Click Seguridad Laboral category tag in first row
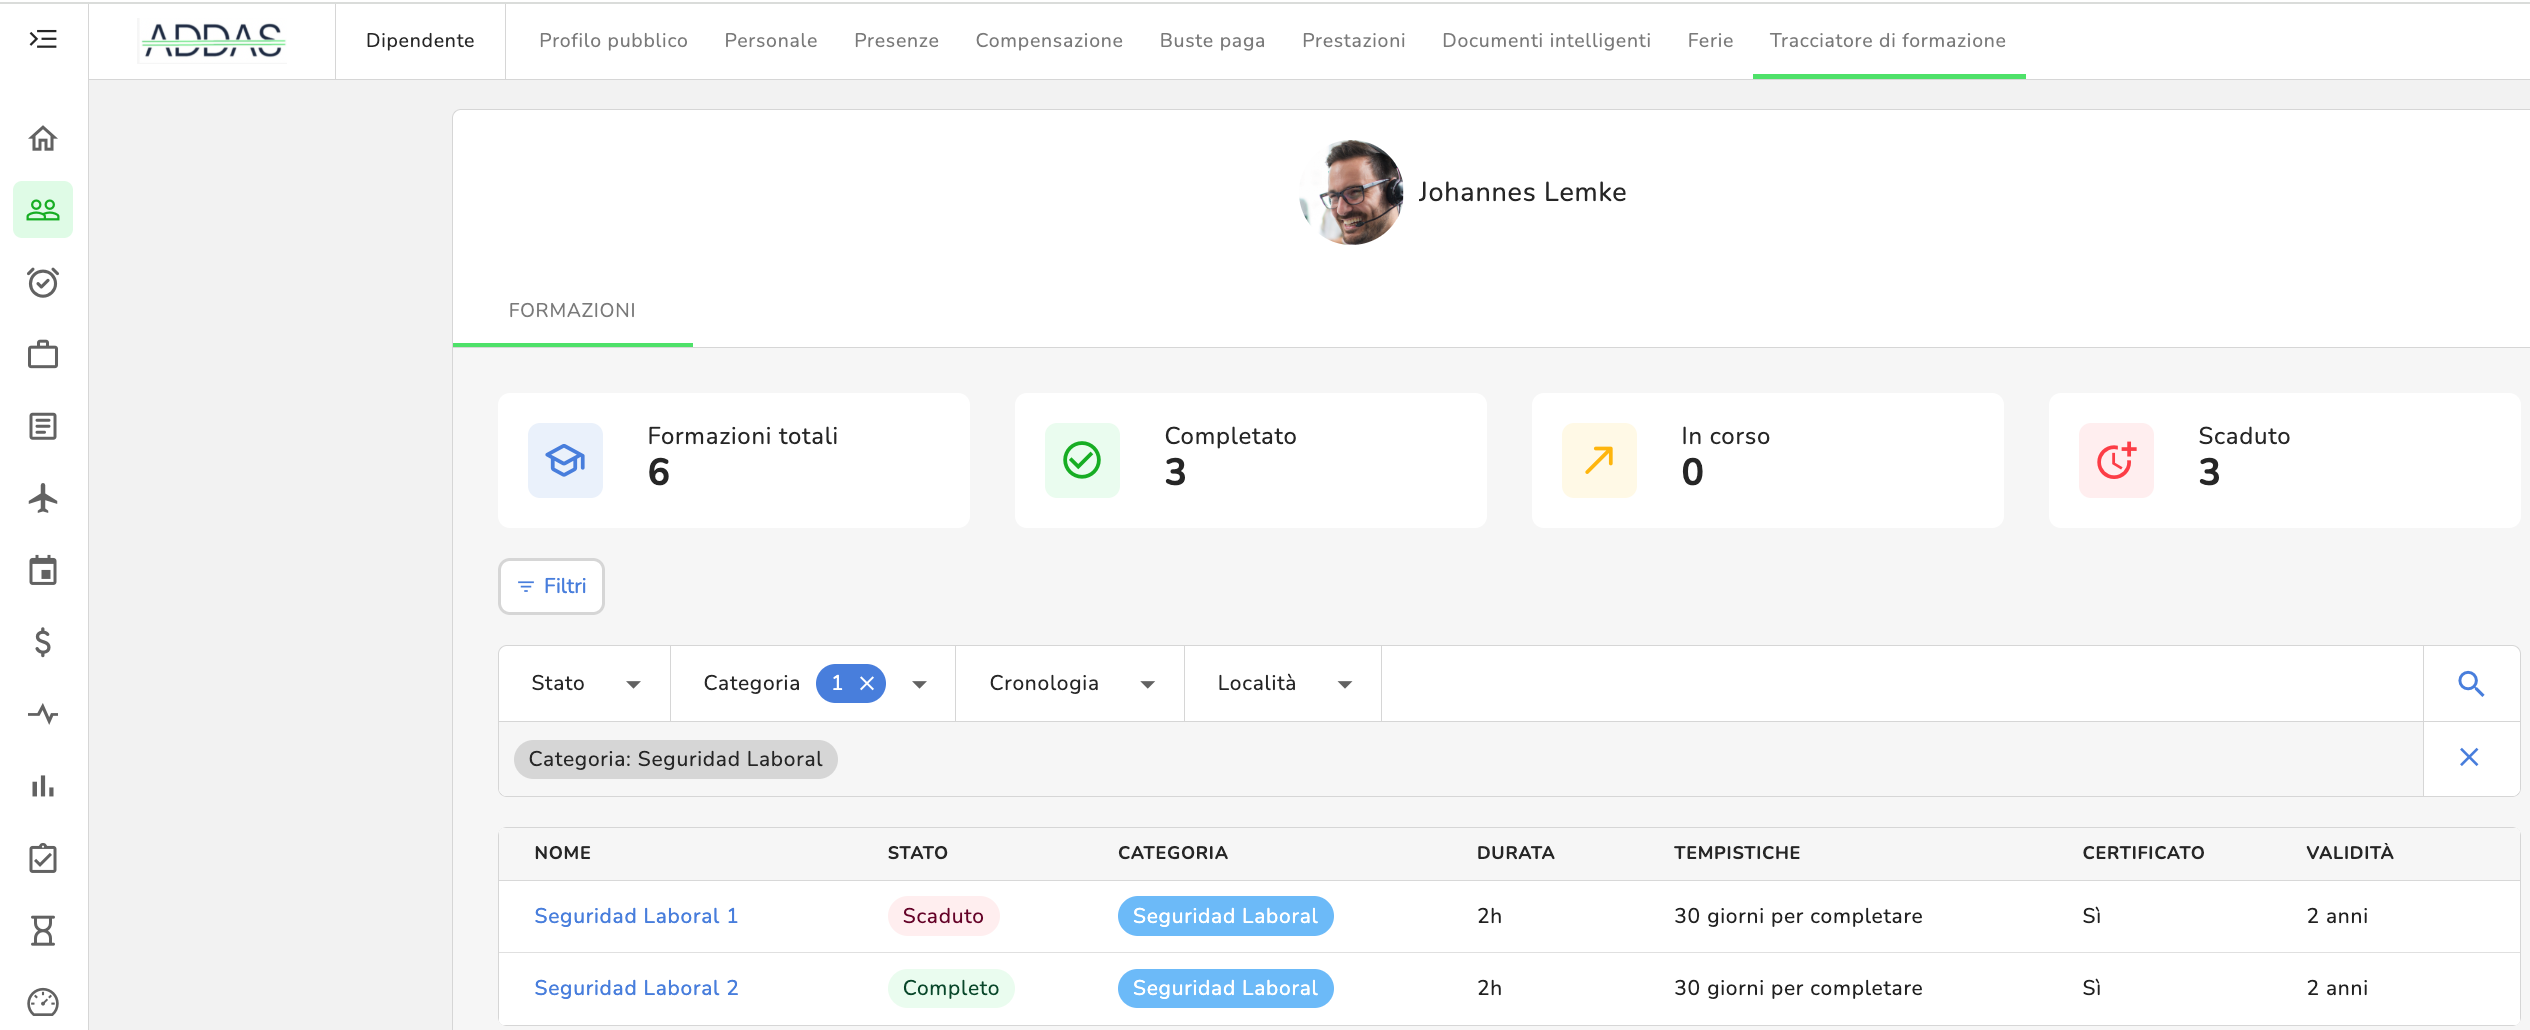The height and width of the screenshot is (1030, 2530). point(1225,916)
